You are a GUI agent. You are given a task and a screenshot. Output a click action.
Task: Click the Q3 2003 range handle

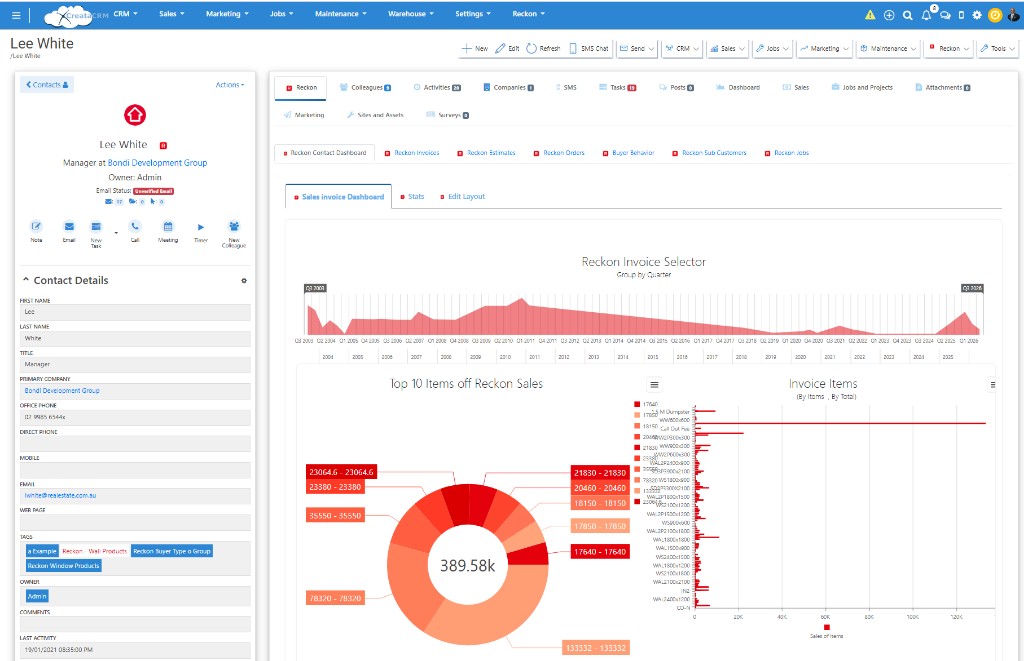click(315, 288)
